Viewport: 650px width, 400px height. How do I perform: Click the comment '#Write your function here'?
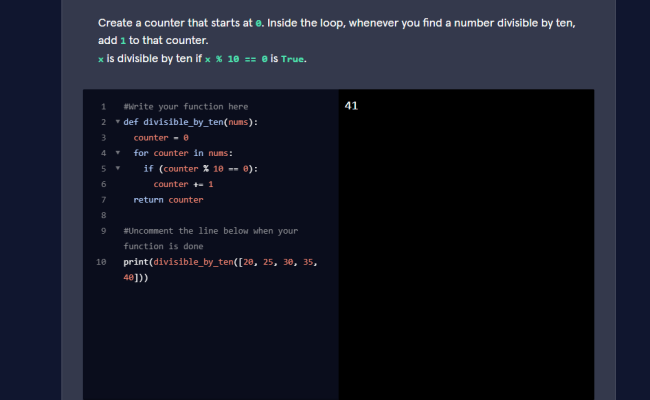[x=186, y=107]
